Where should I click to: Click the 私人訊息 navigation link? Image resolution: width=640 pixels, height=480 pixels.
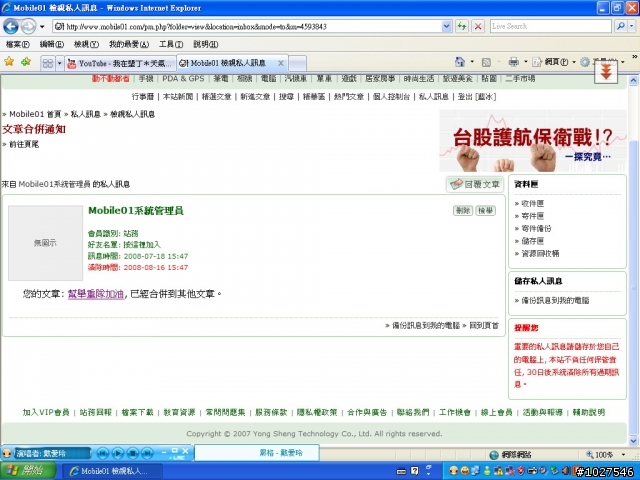433,97
